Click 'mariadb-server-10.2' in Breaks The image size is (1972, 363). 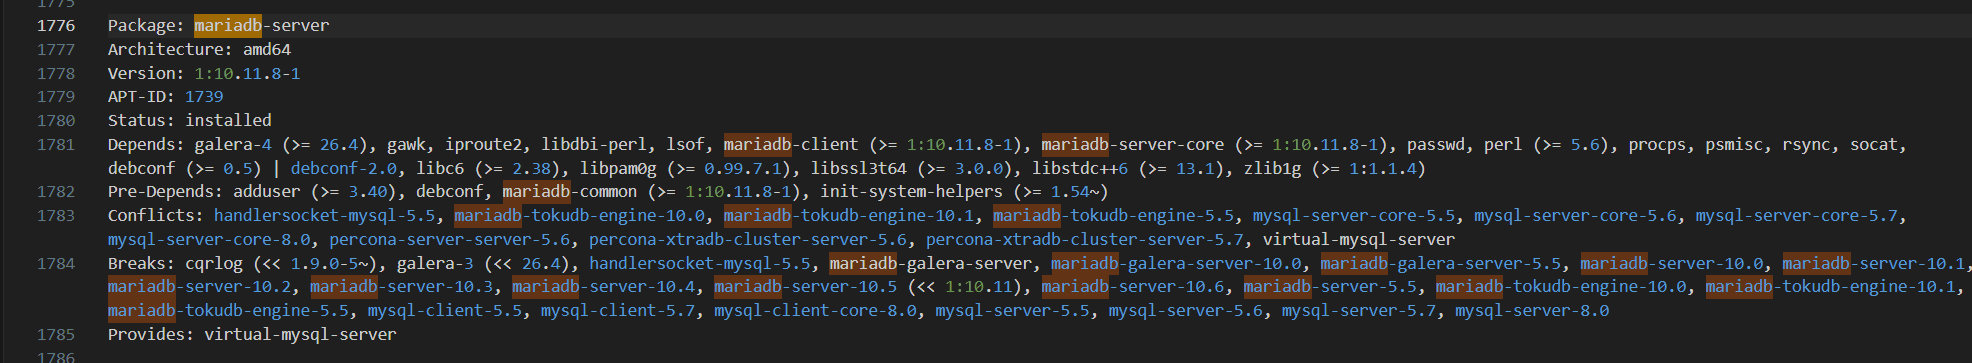[199, 287]
